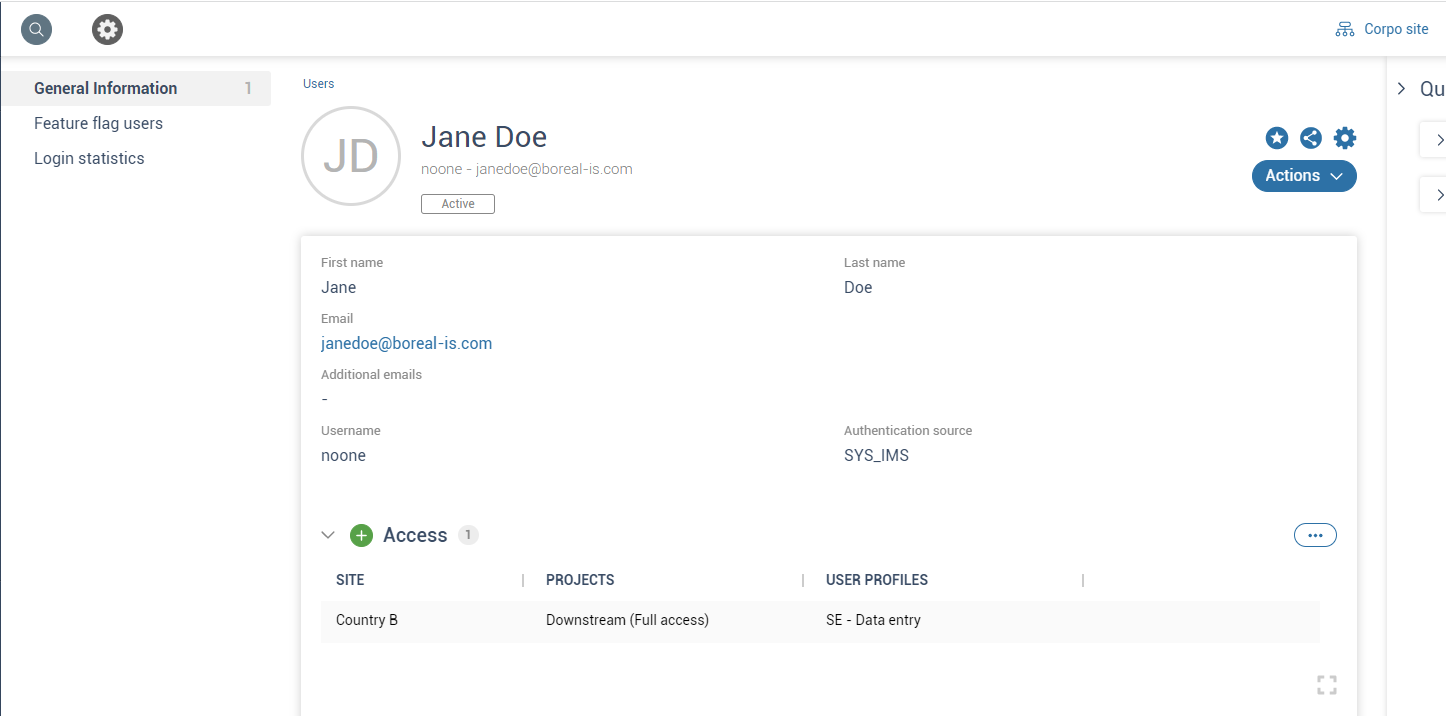Expand the right-hand Qu panel
Viewport: 1446px width, 716px height.
(x=1400, y=88)
